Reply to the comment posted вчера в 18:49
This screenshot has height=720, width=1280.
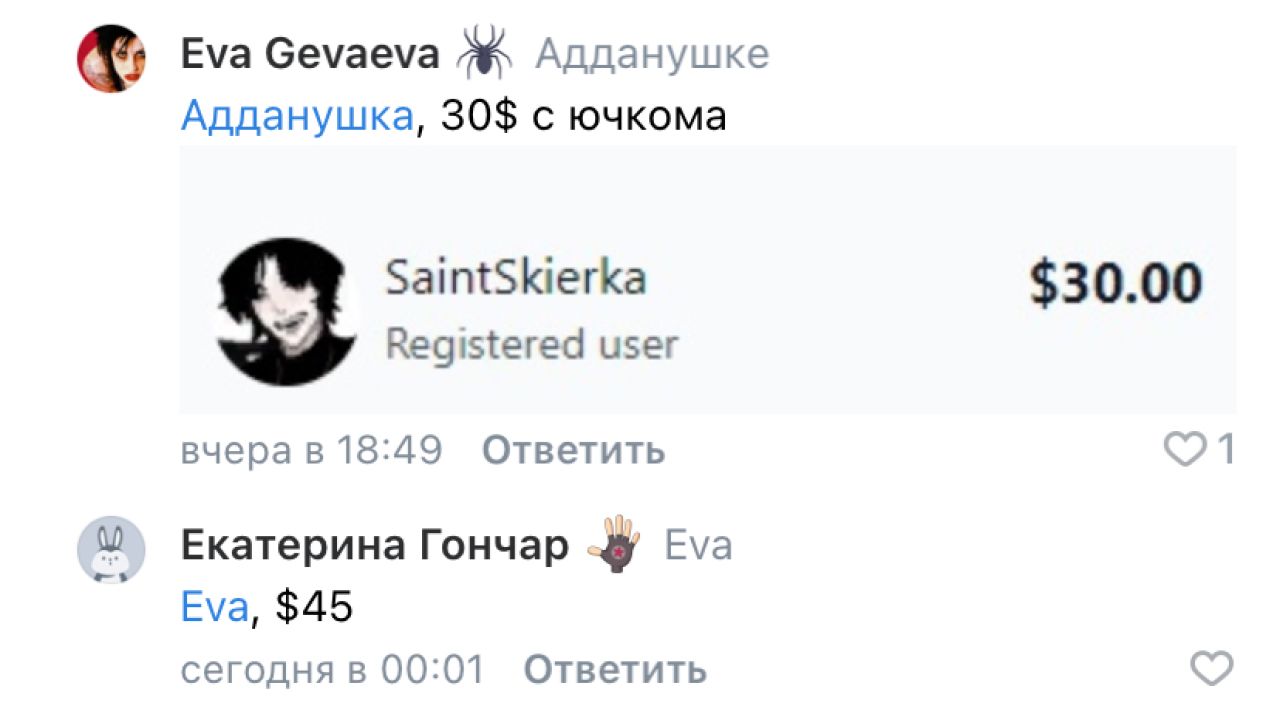573,451
